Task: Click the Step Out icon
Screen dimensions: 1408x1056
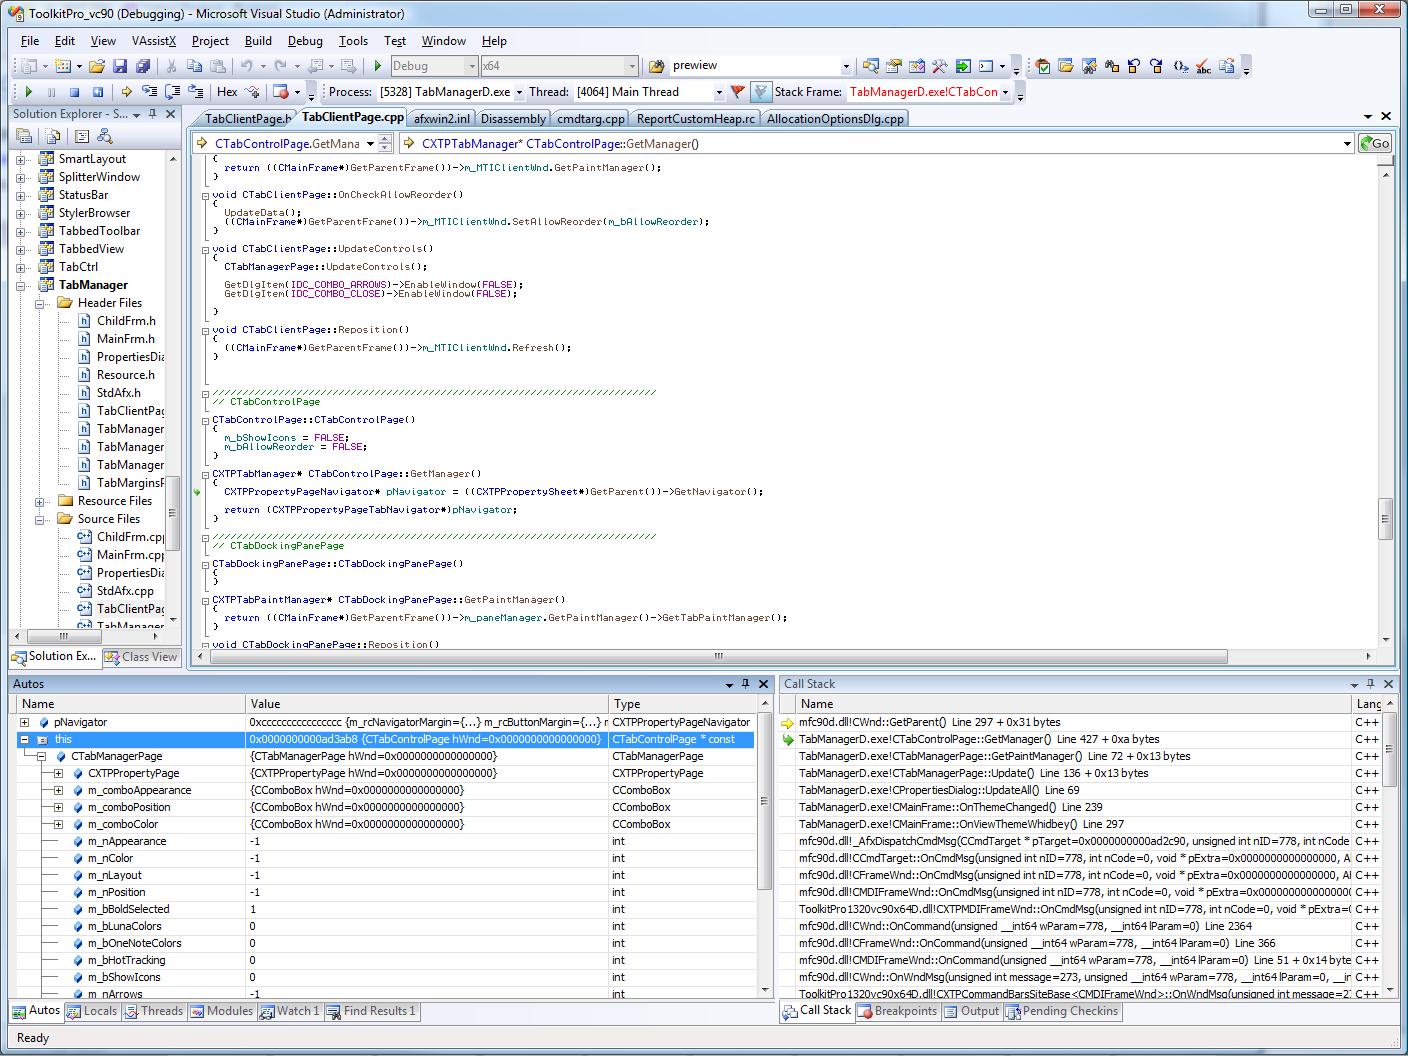Action: (195, 92)
